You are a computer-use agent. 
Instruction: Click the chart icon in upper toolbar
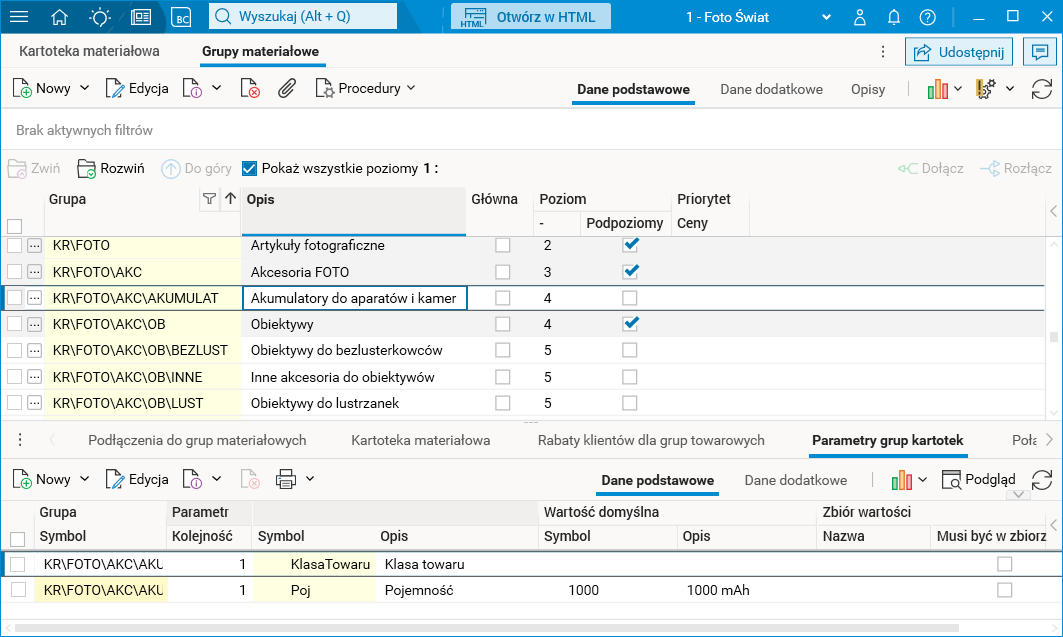coord(937,89)
